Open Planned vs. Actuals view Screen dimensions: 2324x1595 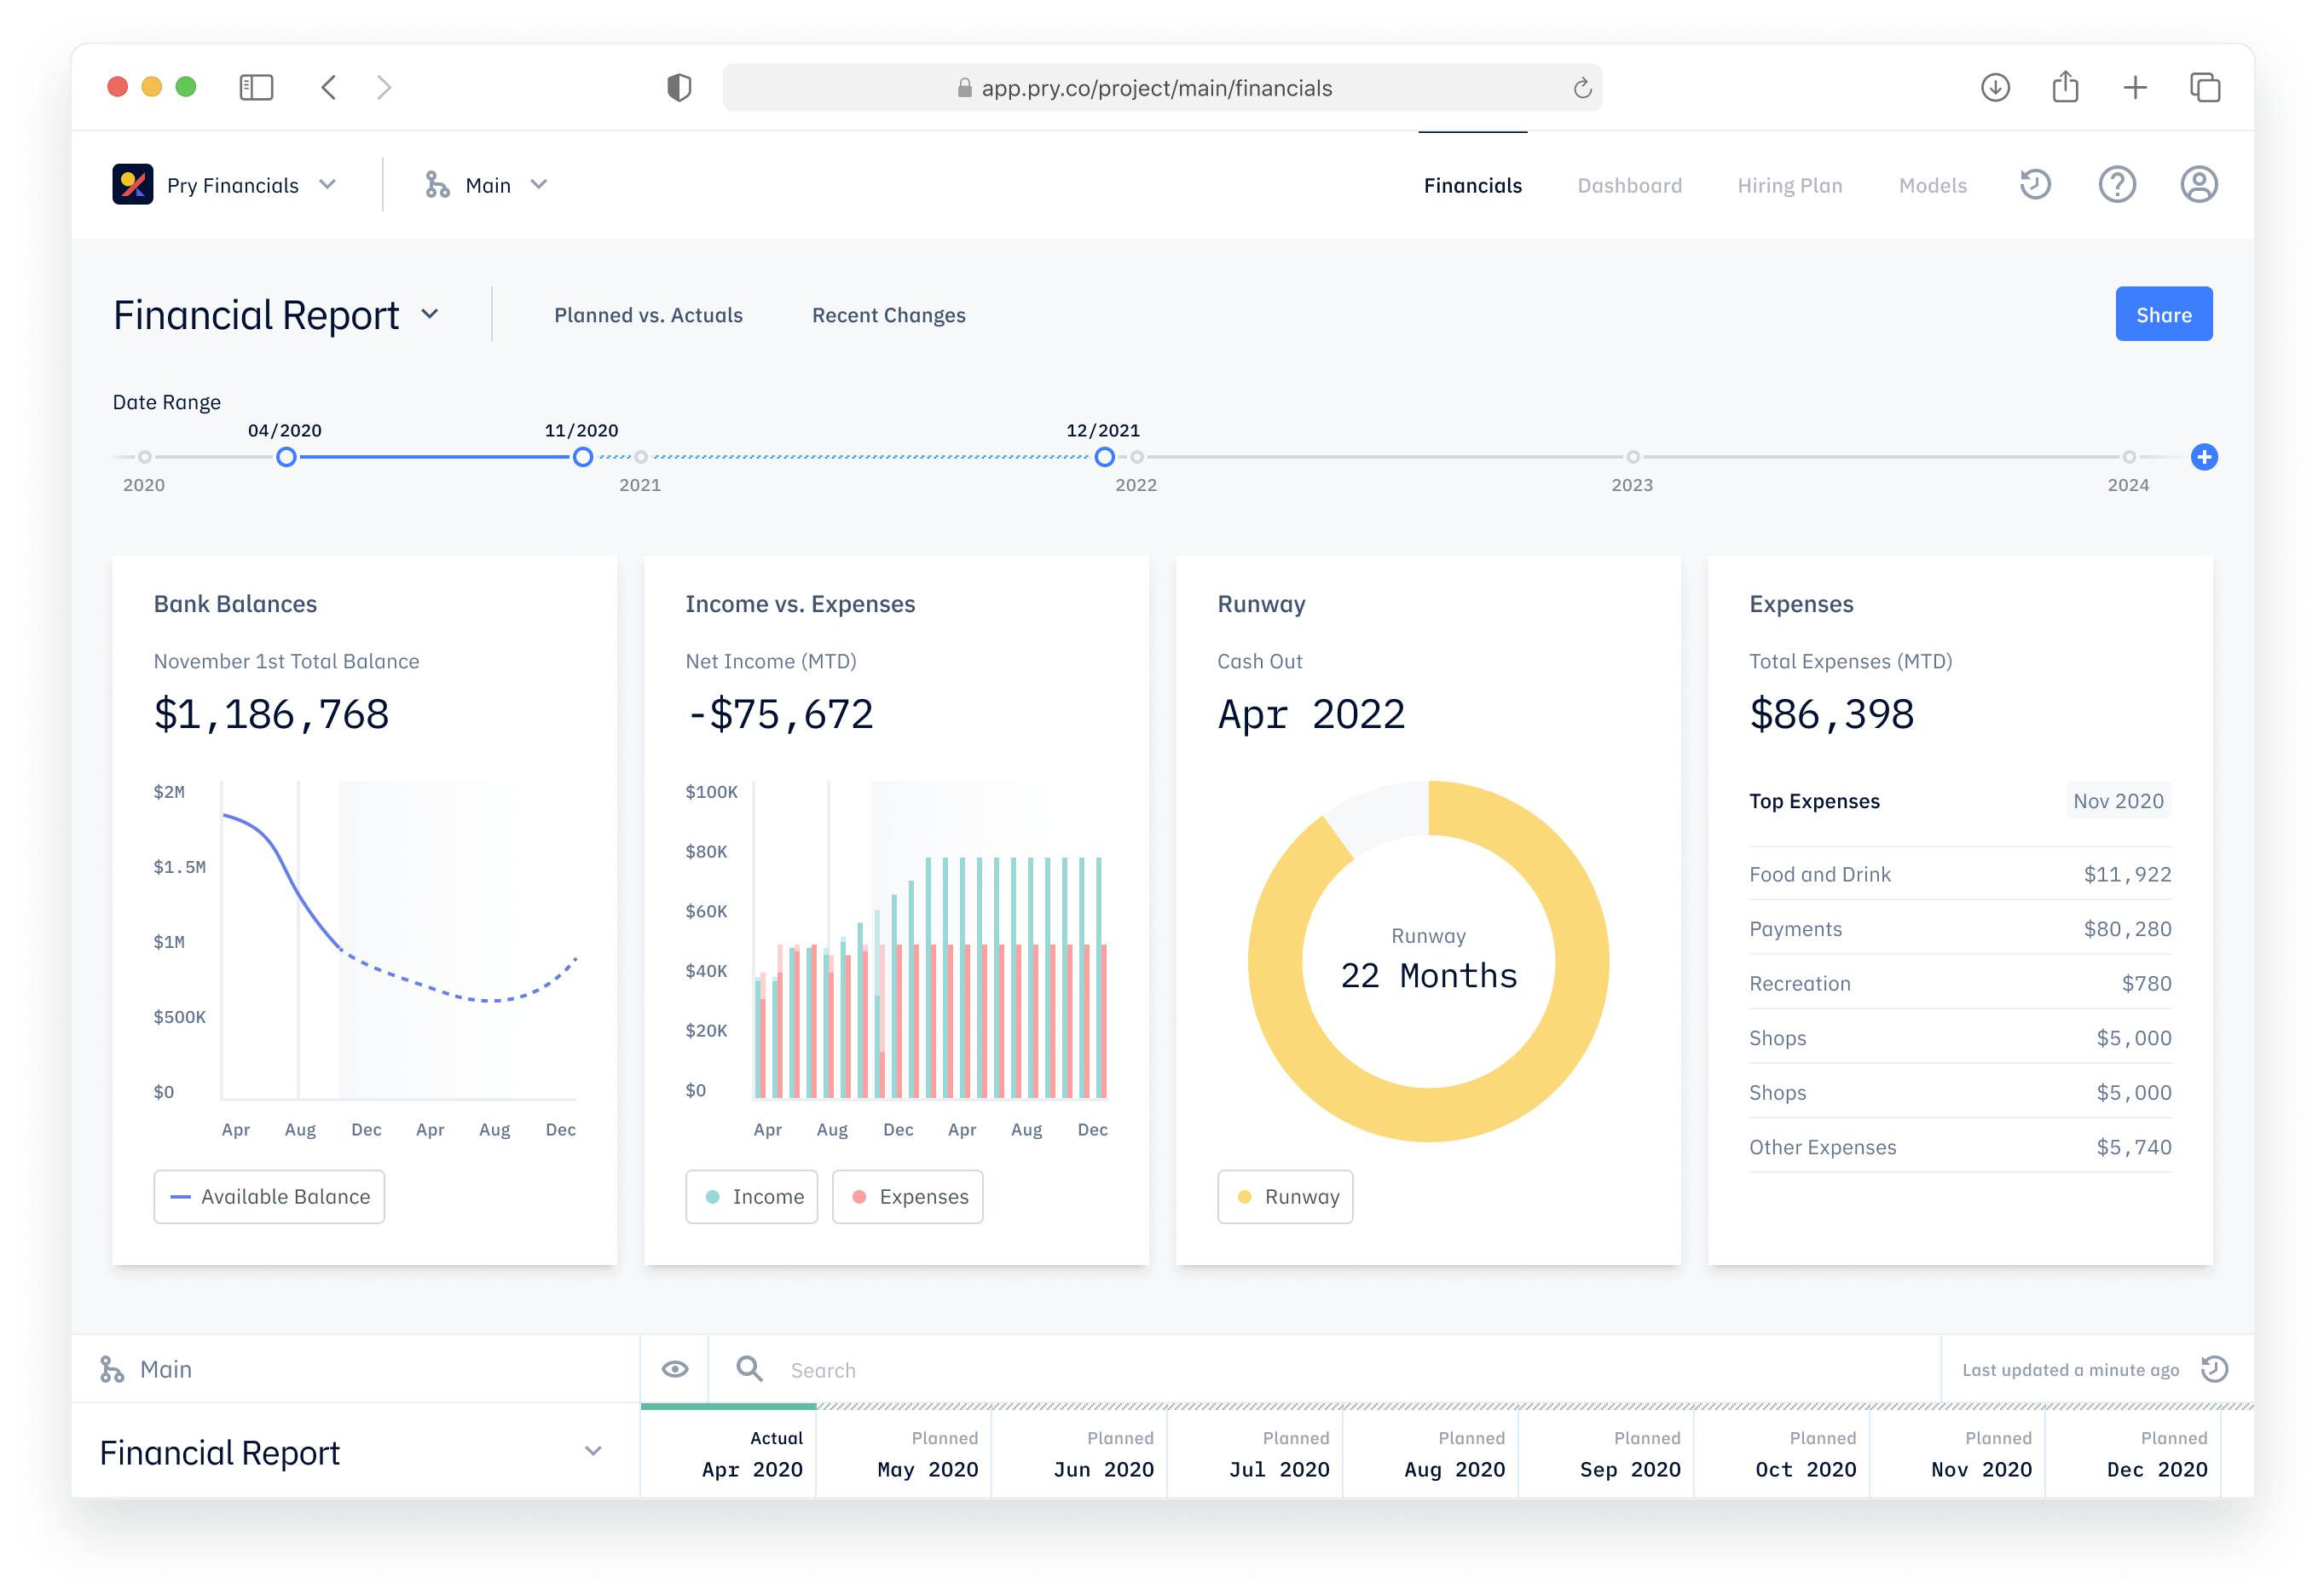[x=647, y=314]
